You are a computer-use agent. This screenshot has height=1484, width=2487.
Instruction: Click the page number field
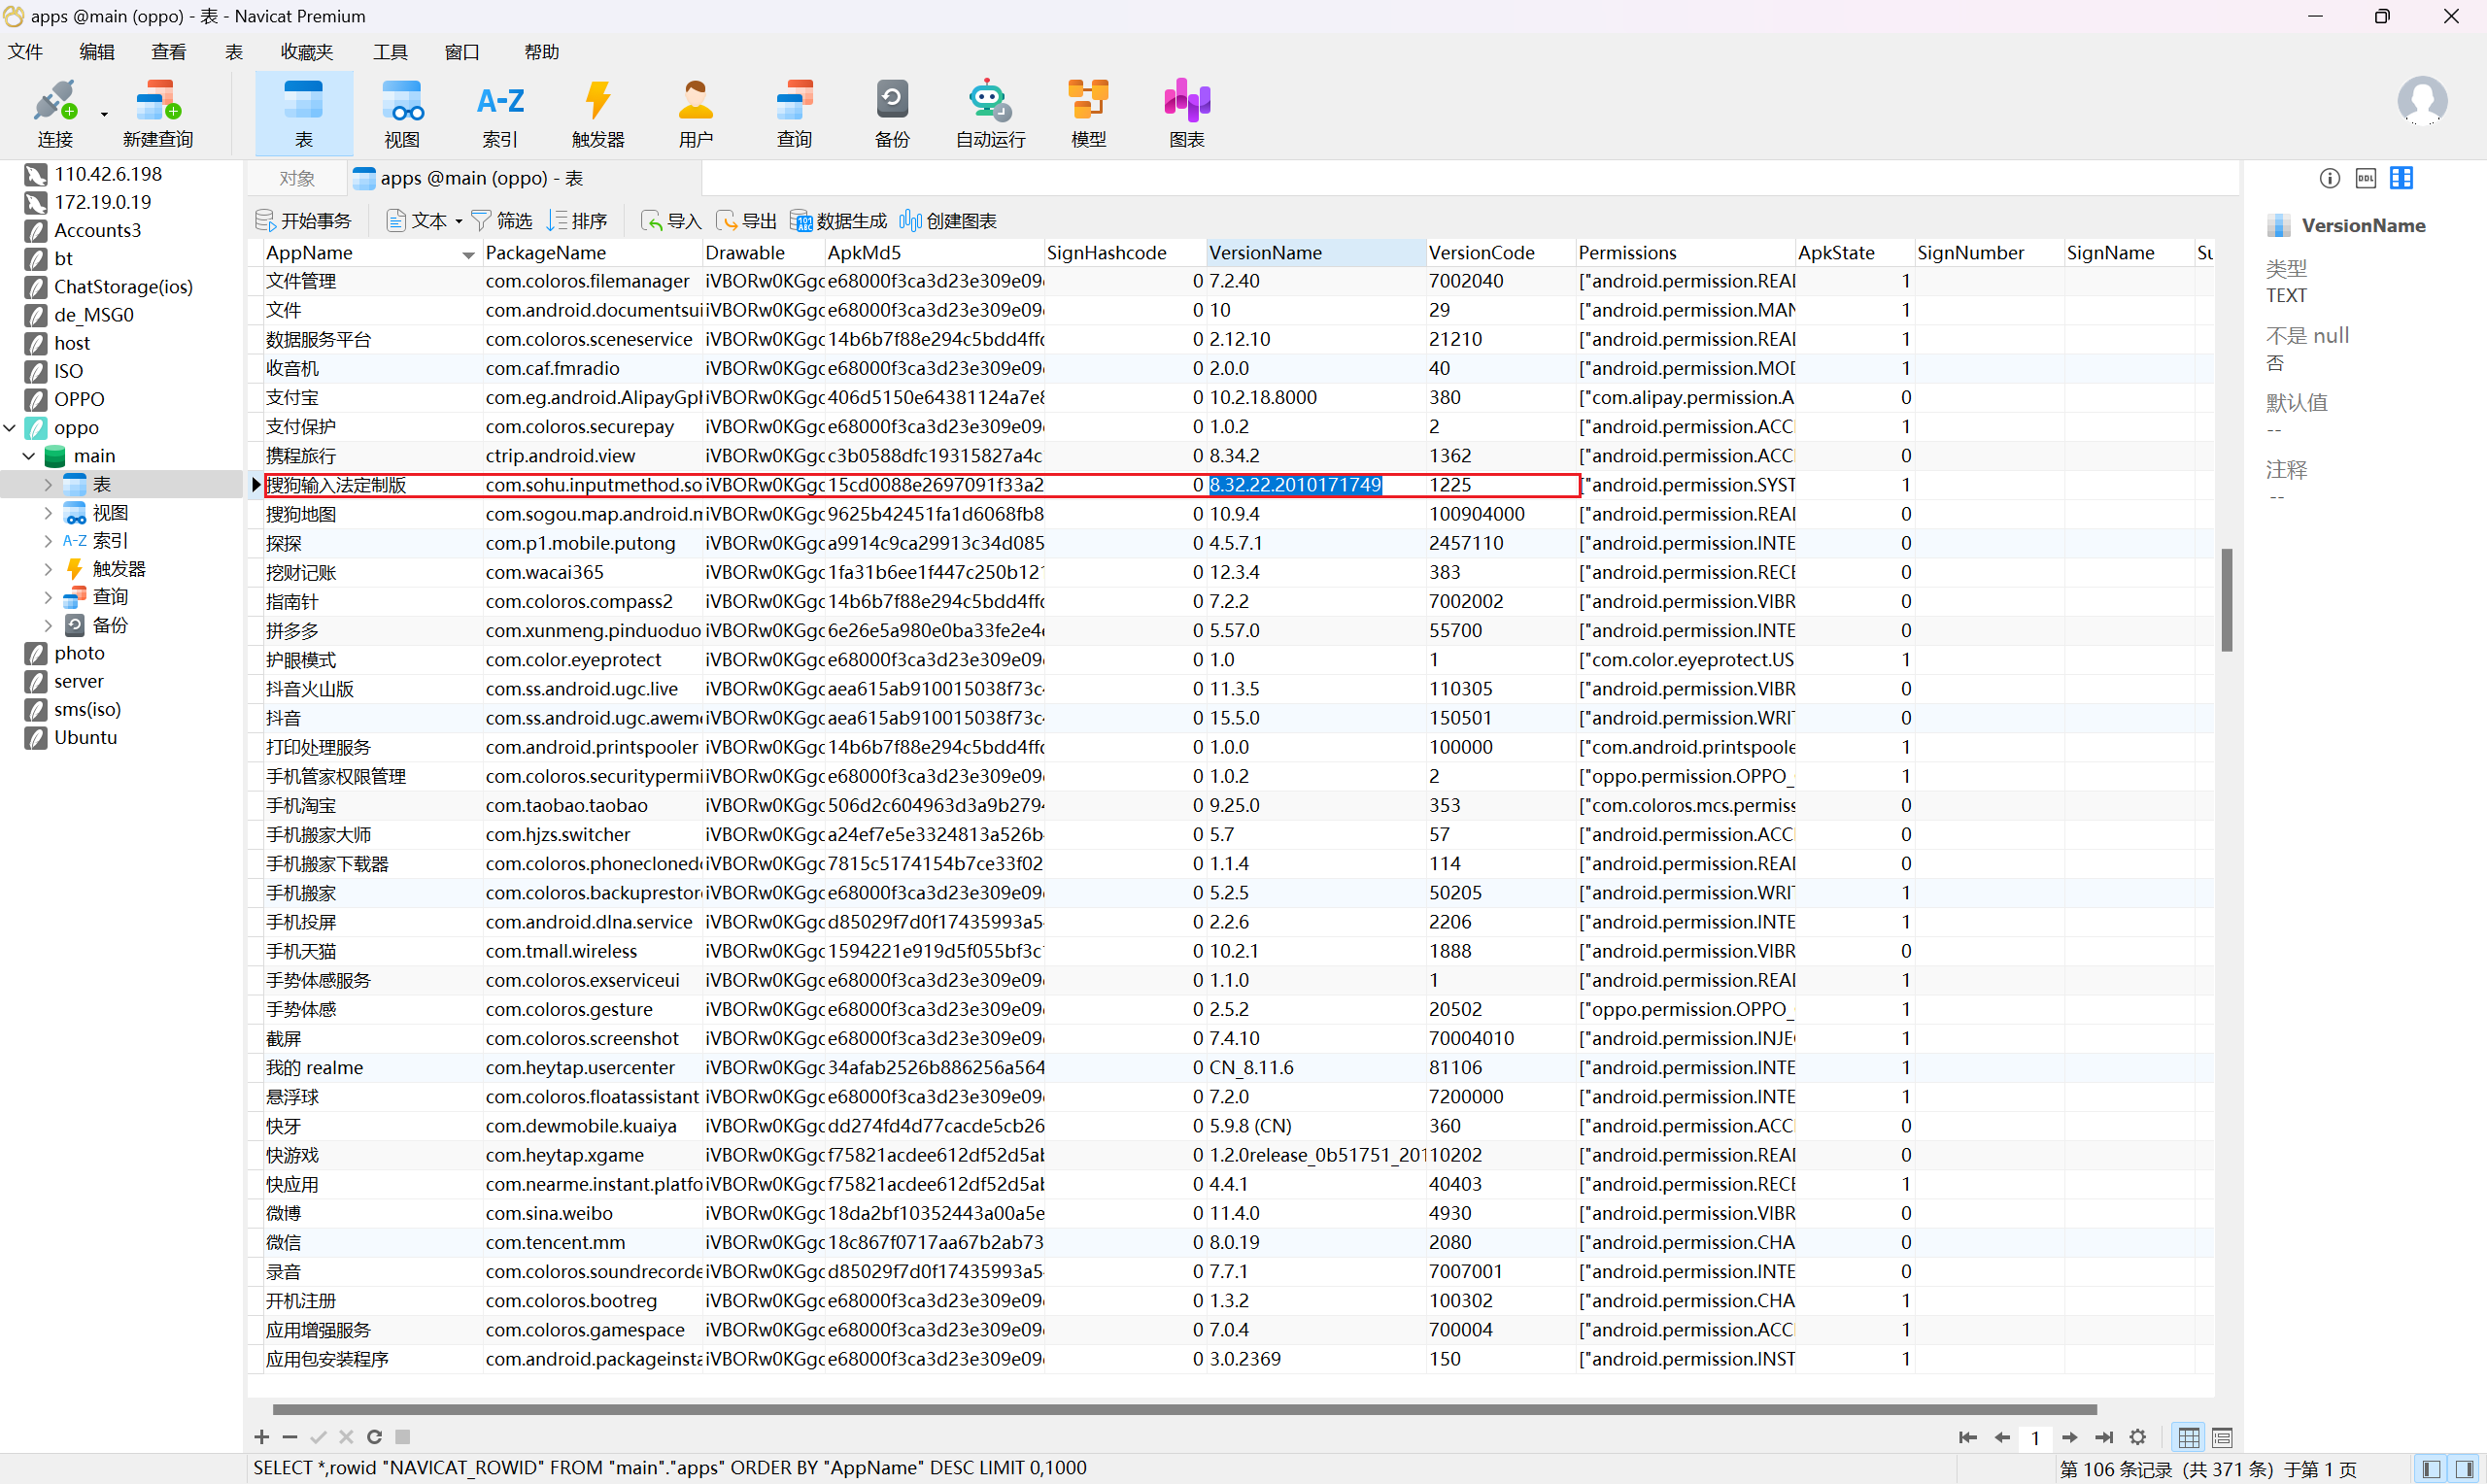click(2035, 1438)
